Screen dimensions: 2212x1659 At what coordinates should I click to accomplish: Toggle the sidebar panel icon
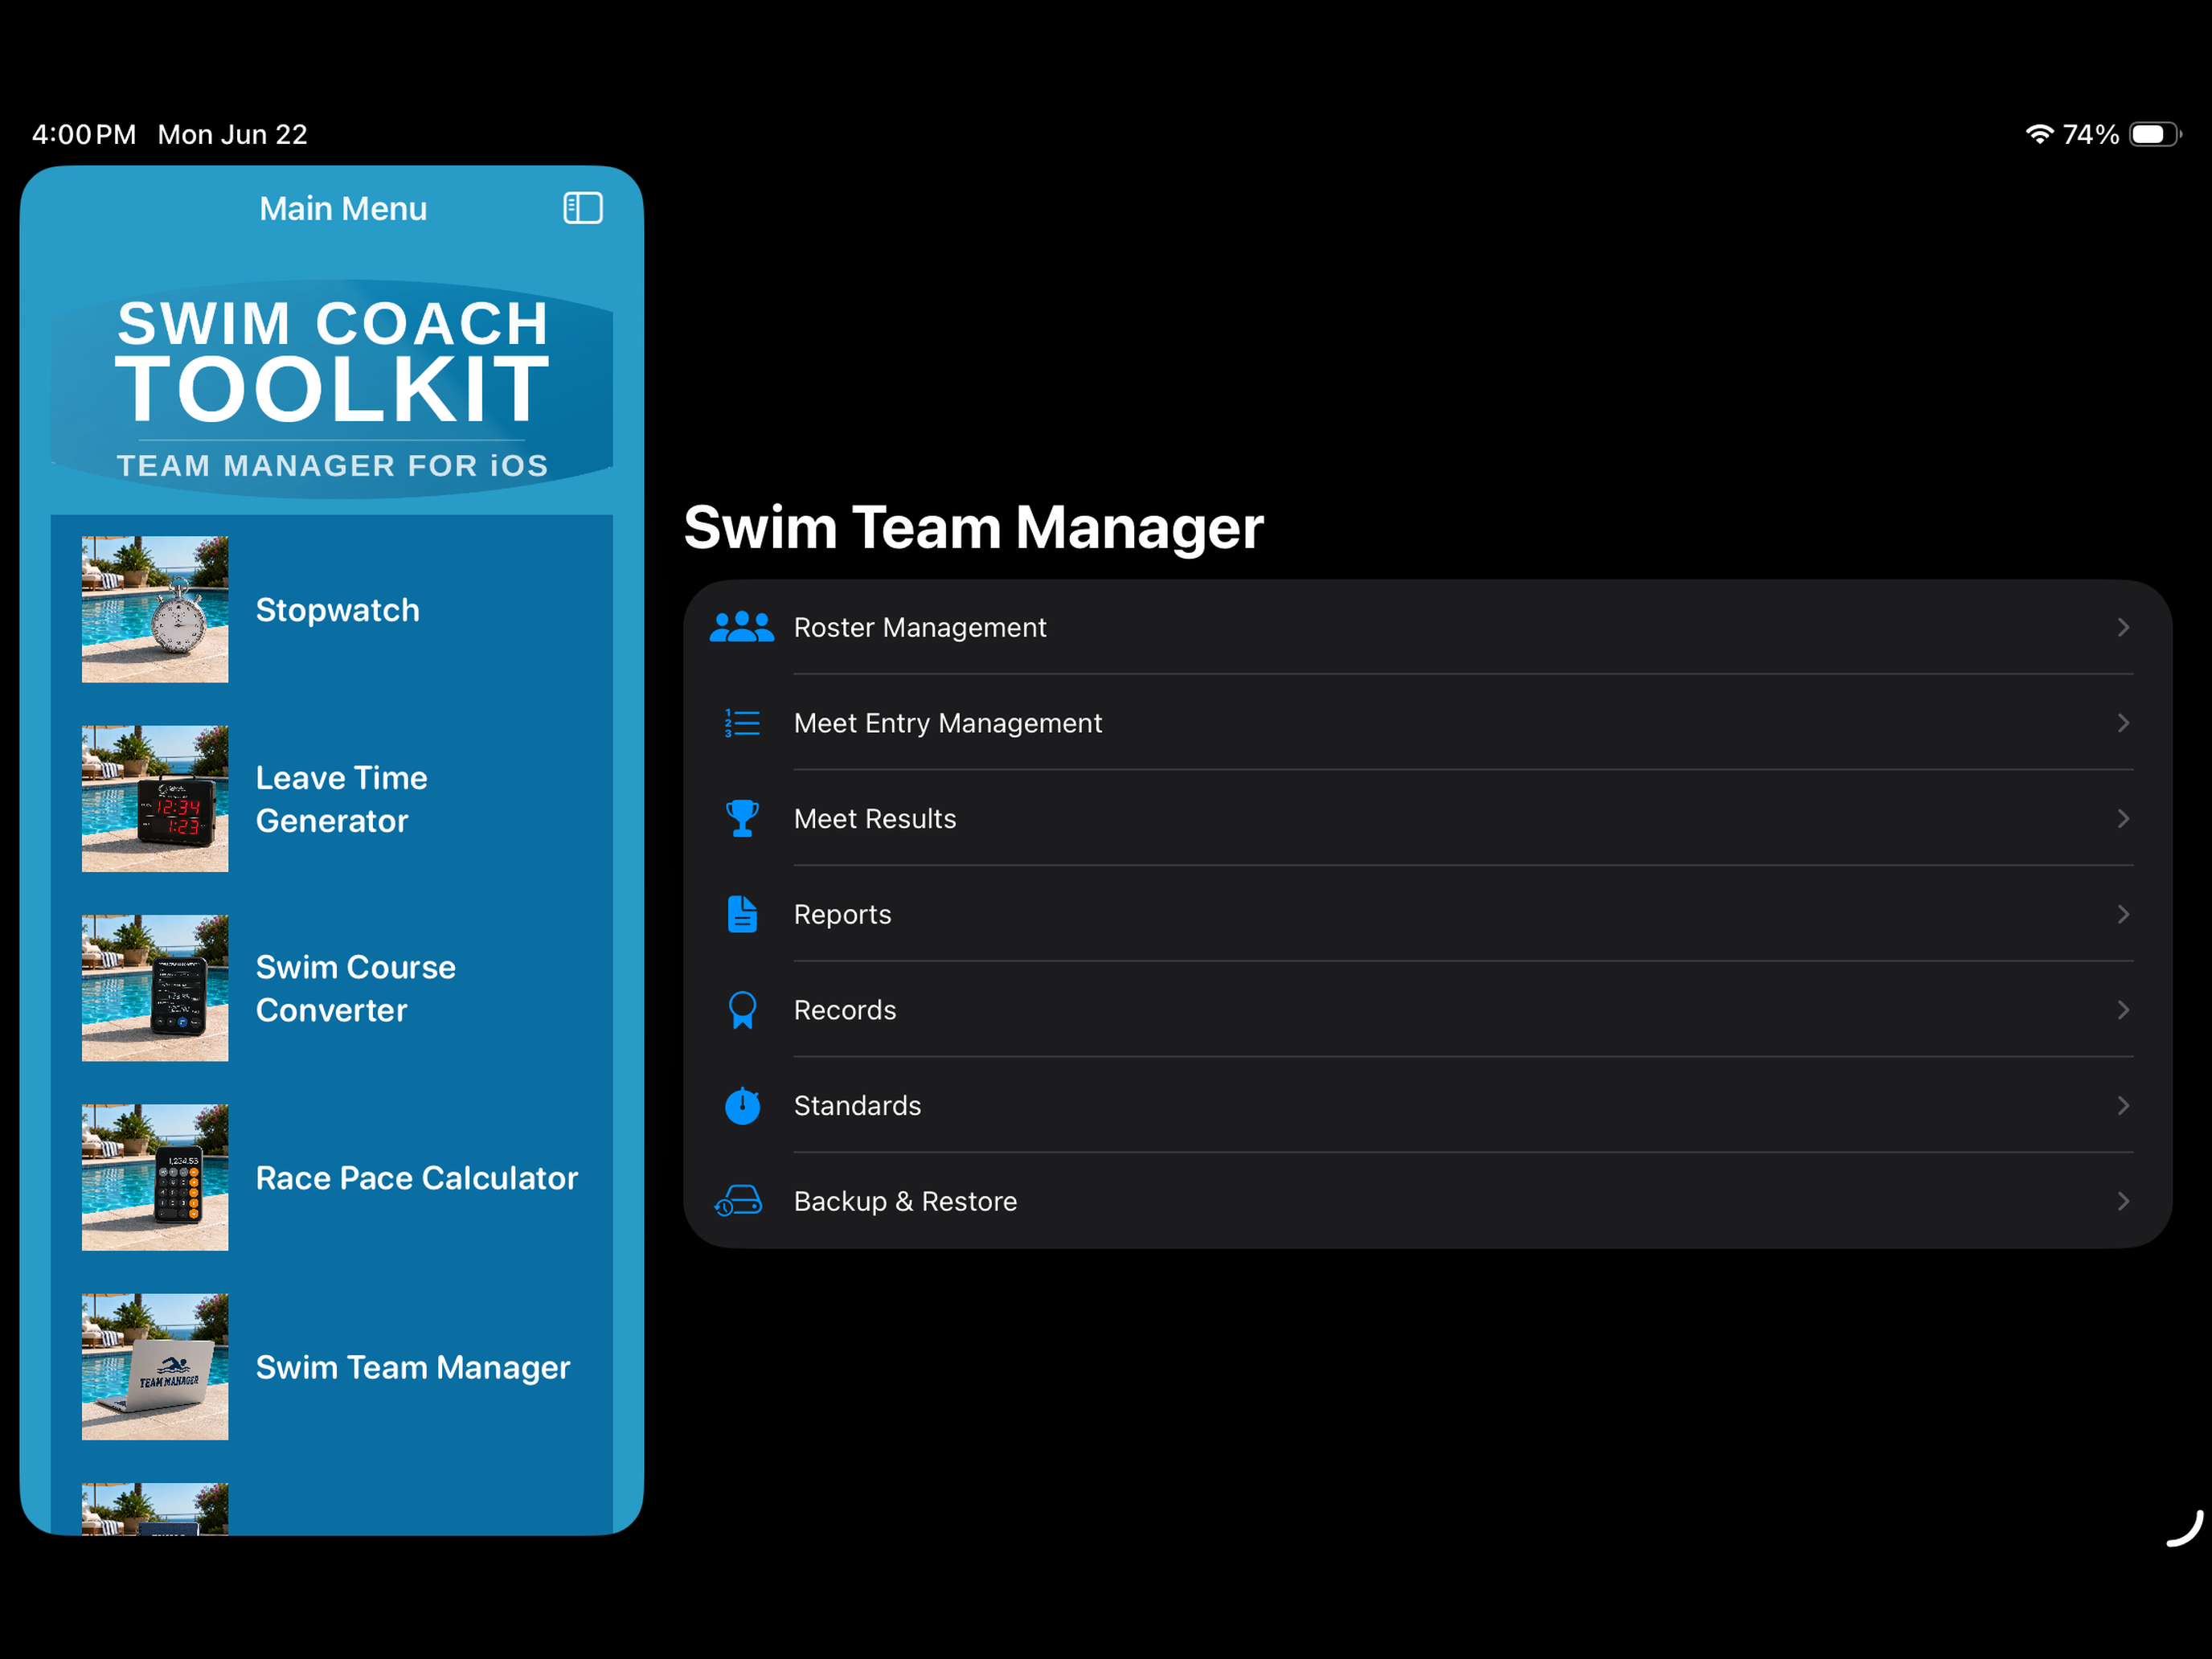point(583,208)
